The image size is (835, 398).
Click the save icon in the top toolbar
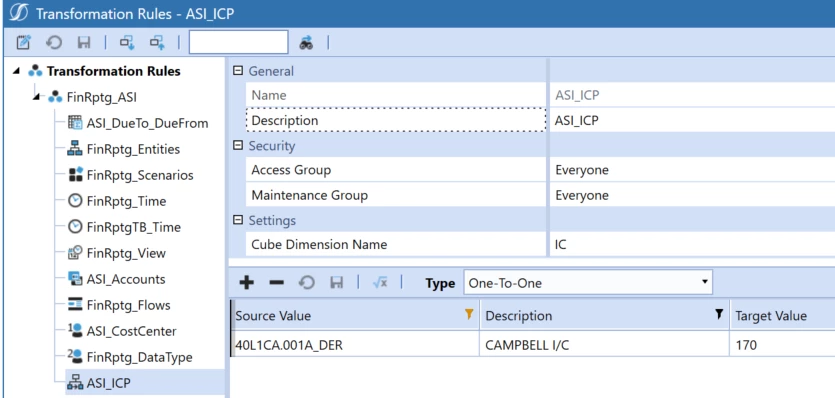pos(84,42)
